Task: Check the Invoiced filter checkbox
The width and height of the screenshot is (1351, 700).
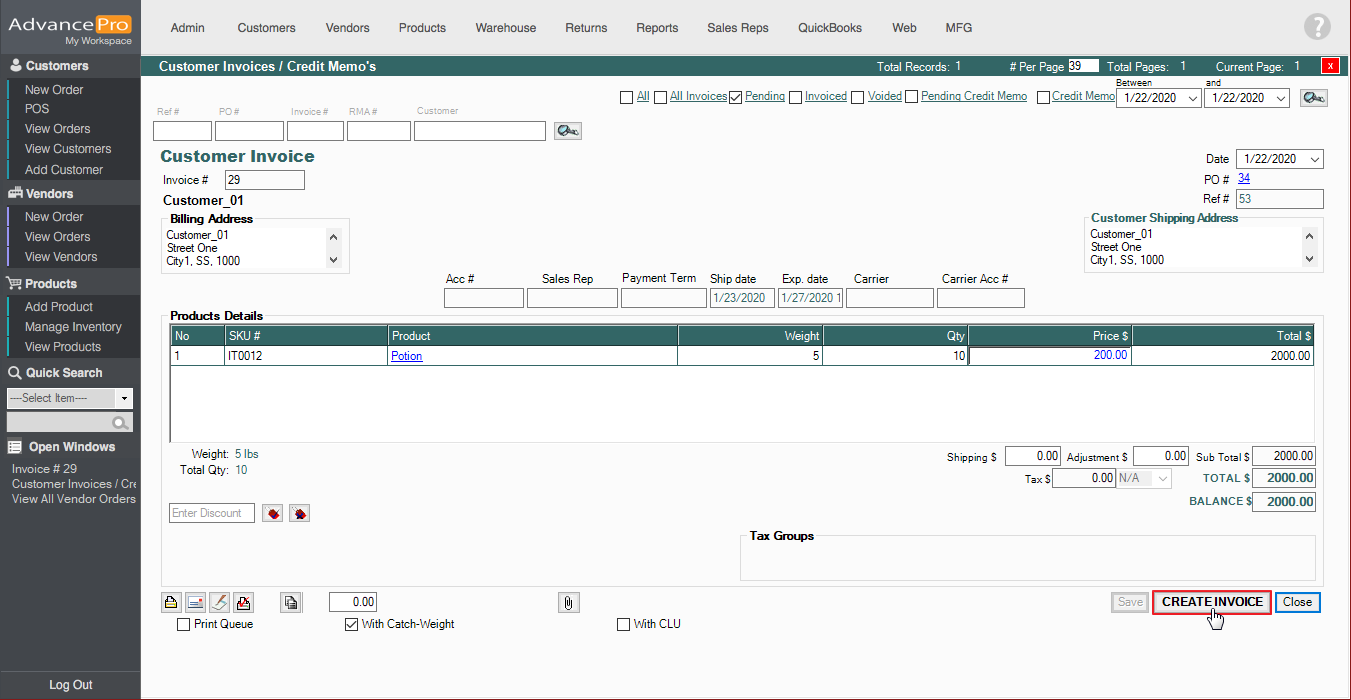Action: coord(795,97)
